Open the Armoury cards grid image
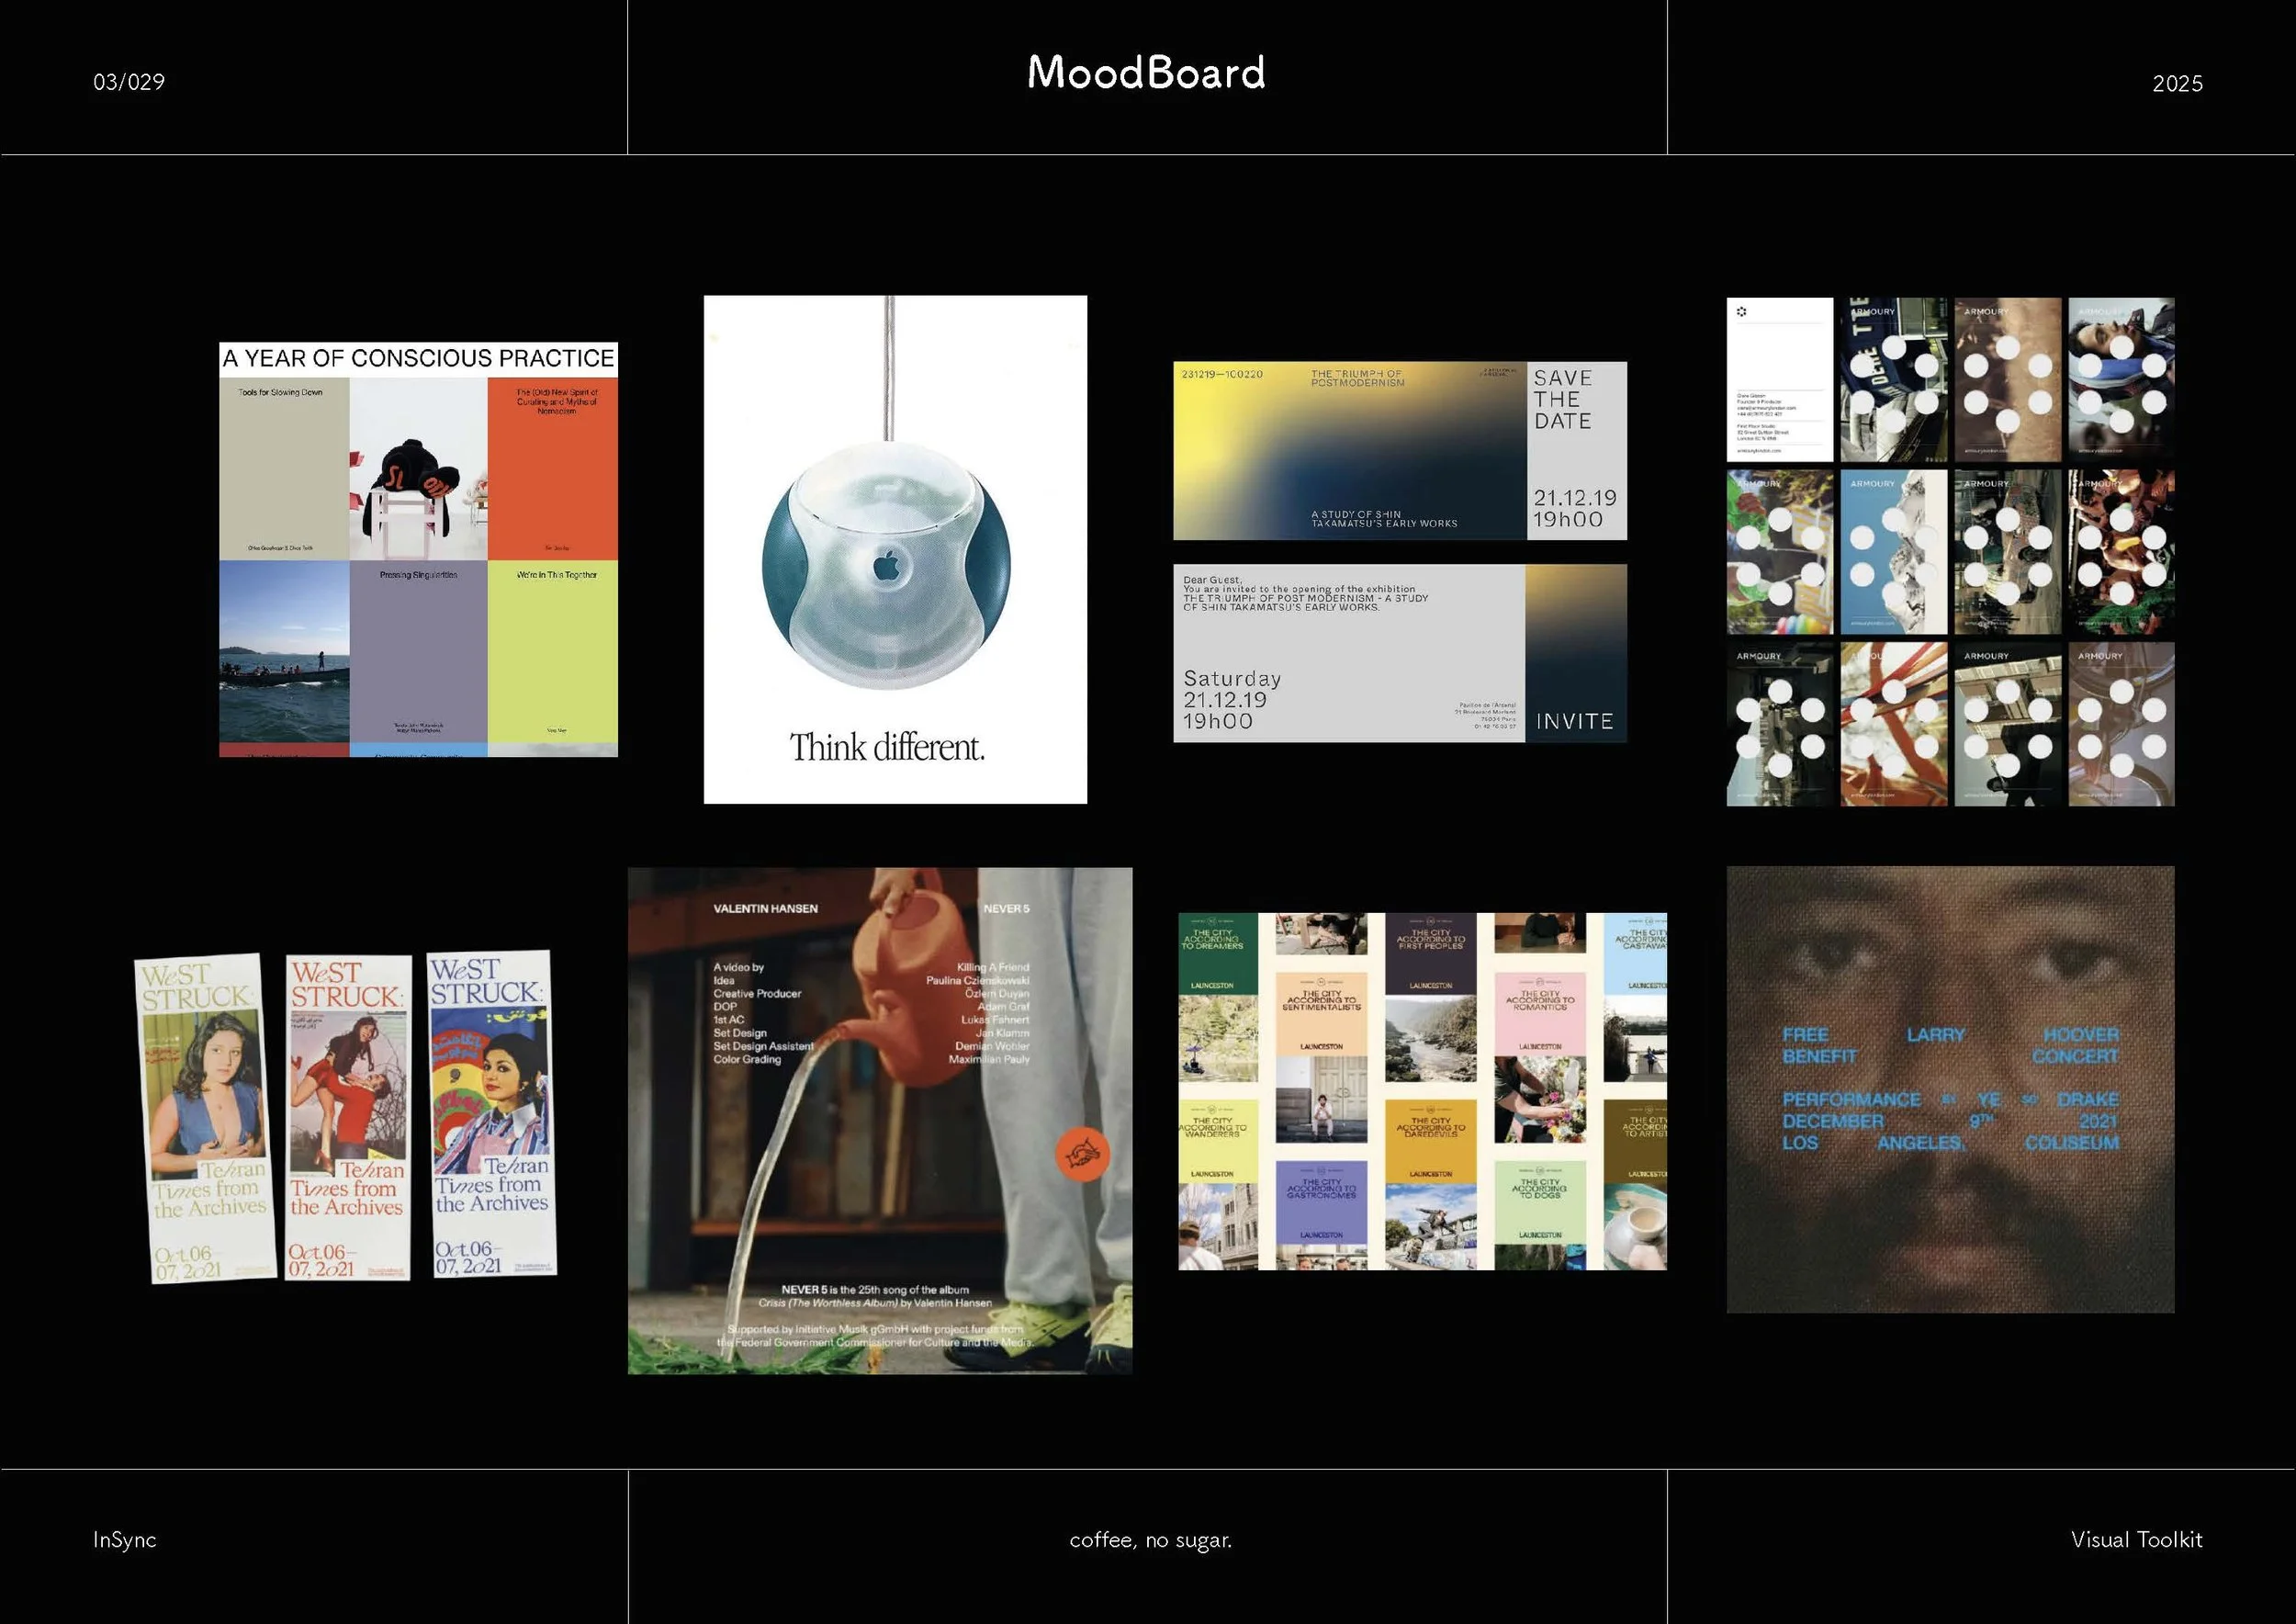This screenshot has height=1624, width=2296. point(1950,552)
